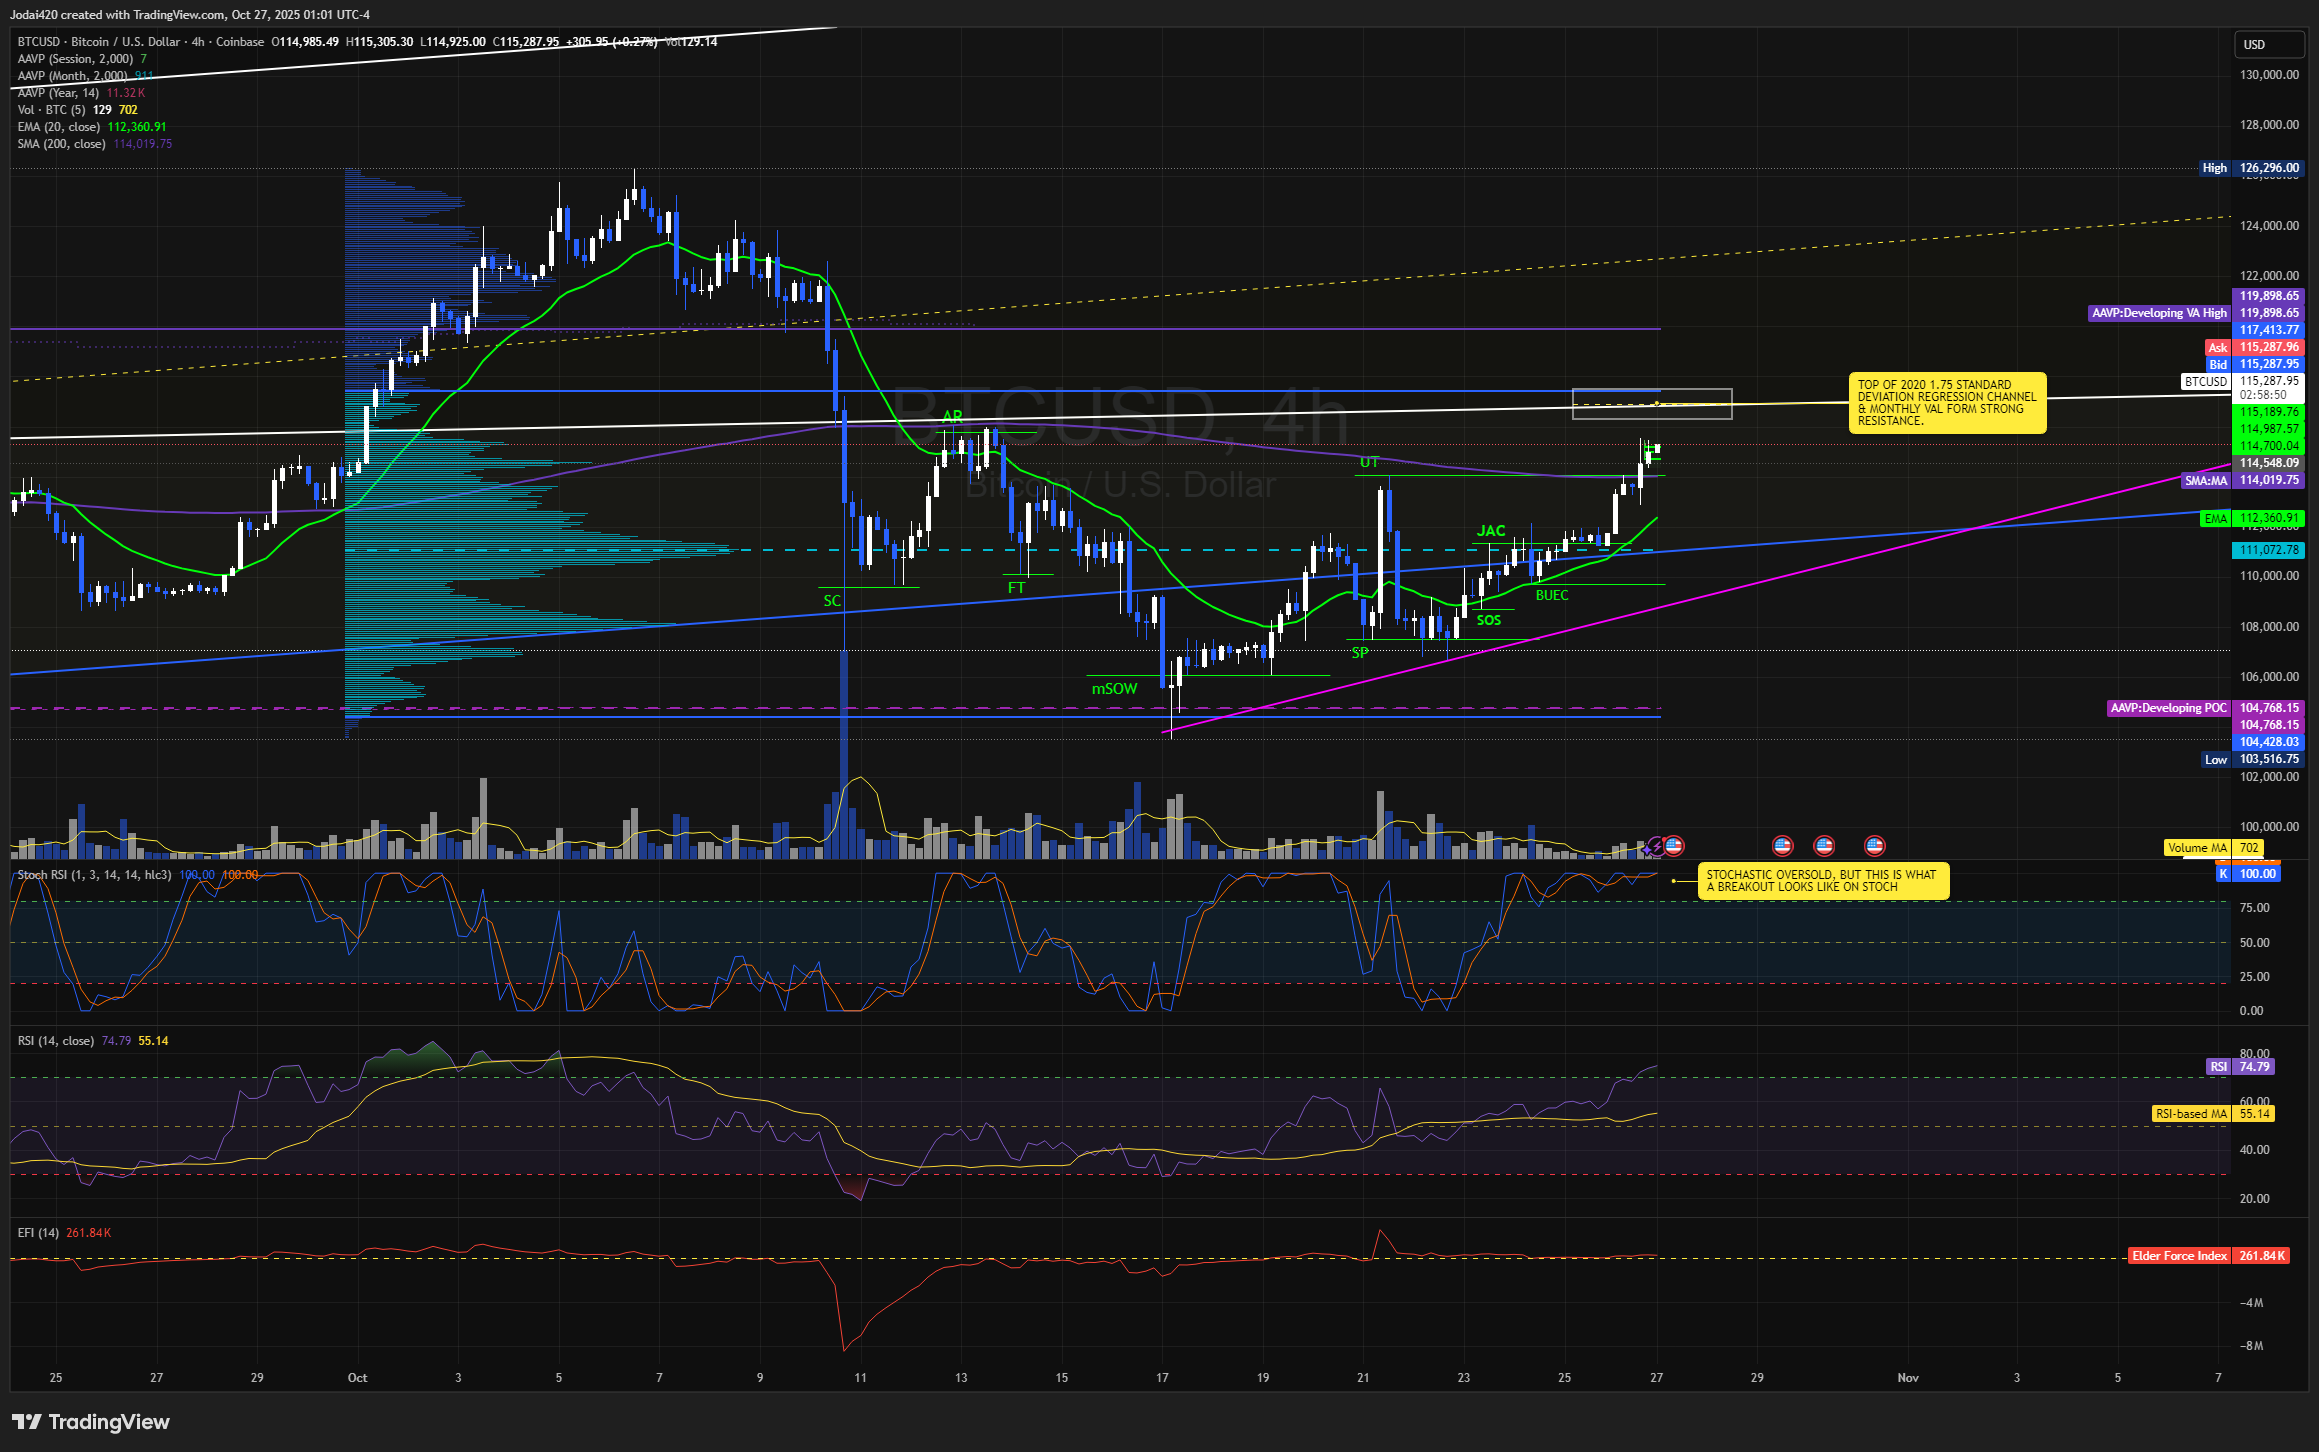This screenshot has width=2319, height=1452.
Task: Click the EFI (14) indicator title
Action: click(38, 1233)
